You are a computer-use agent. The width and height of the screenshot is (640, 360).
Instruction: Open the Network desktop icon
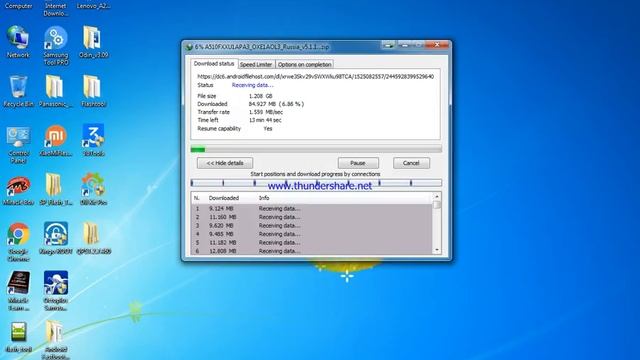18,42
